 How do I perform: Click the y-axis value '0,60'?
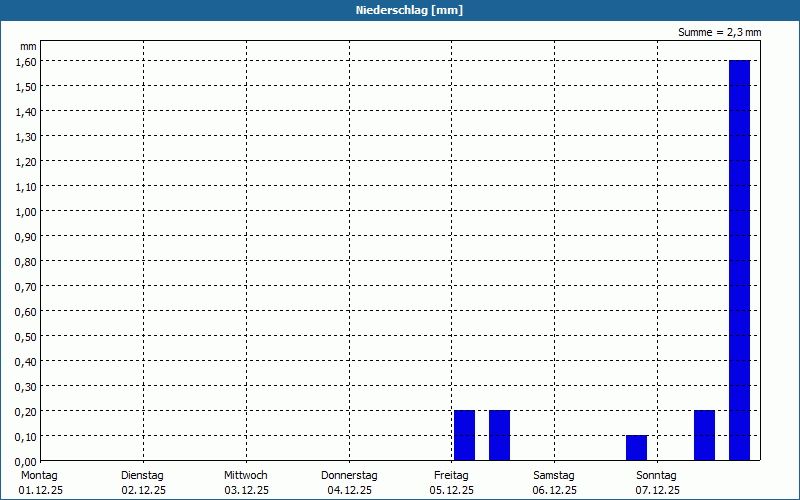pyautogui.click(x=26, y=312)
